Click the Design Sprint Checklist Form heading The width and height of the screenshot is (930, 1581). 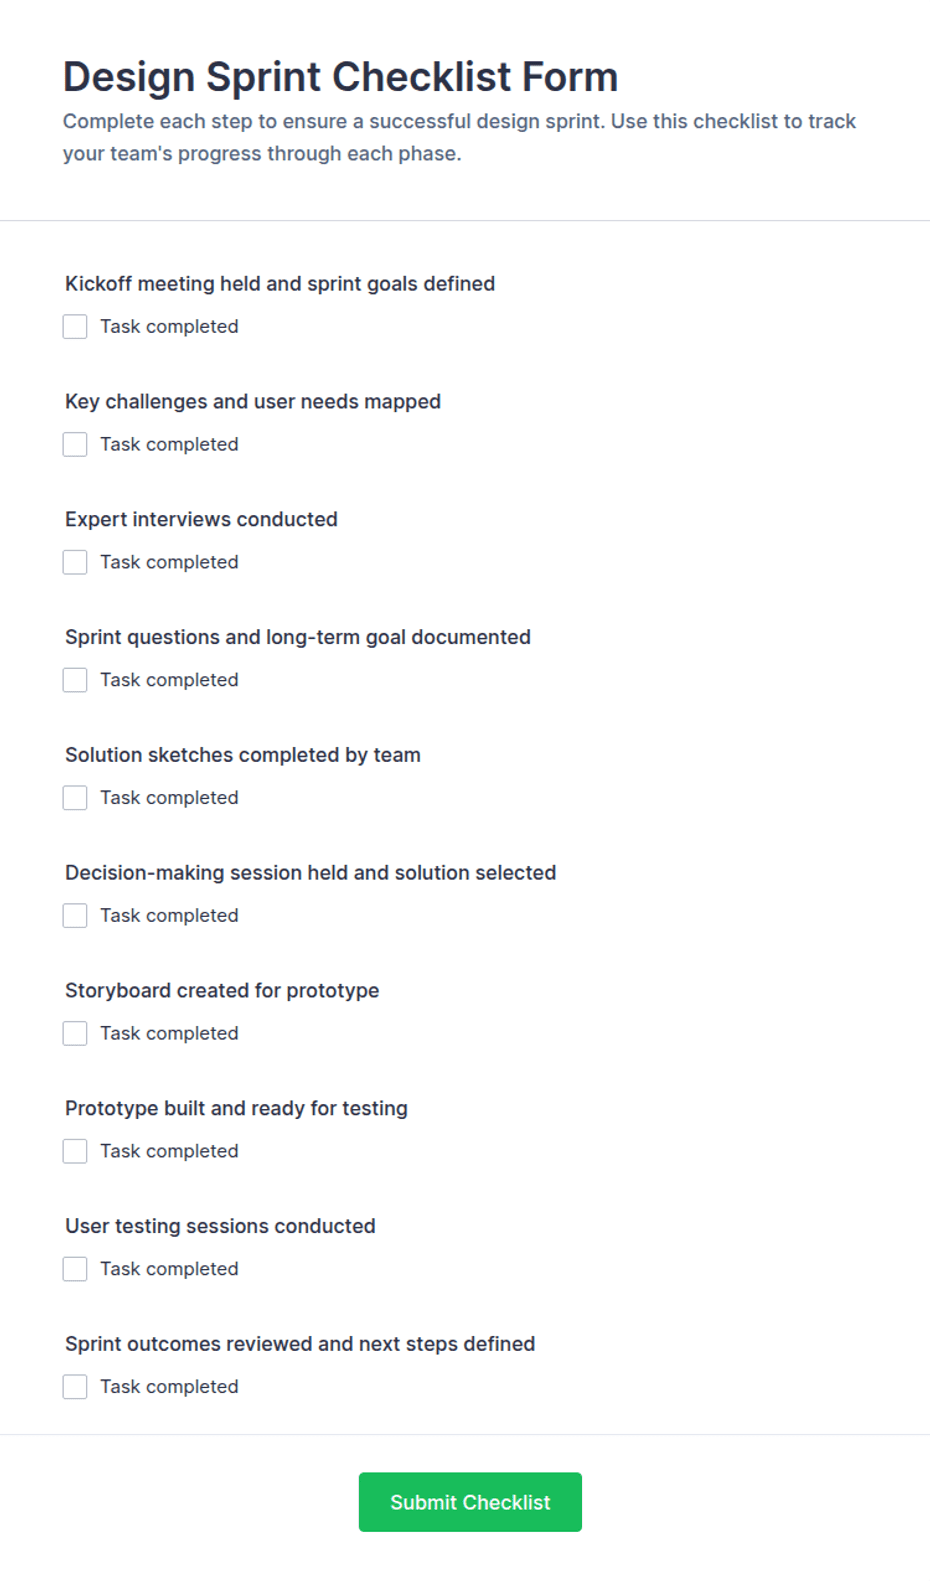point(341,77)
